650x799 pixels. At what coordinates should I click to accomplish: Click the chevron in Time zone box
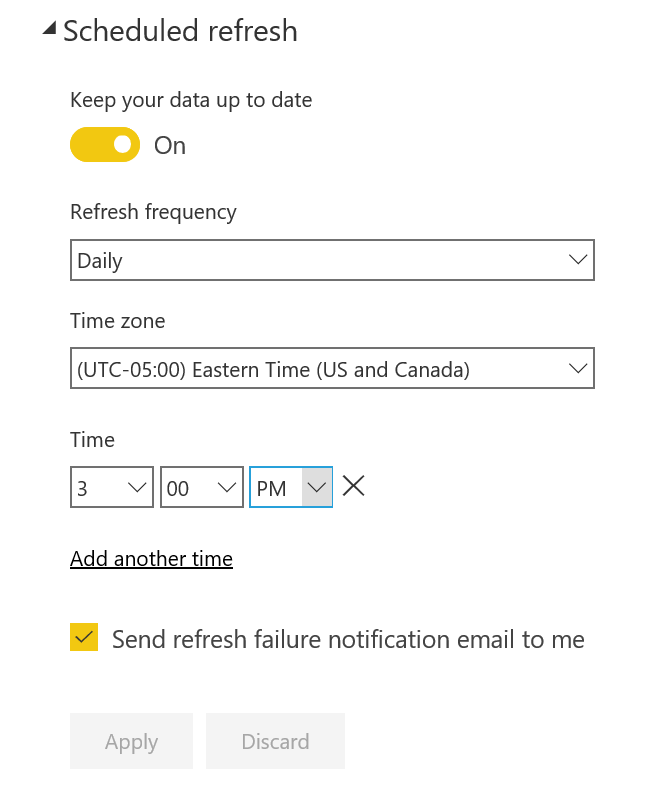tap(578, 368)
